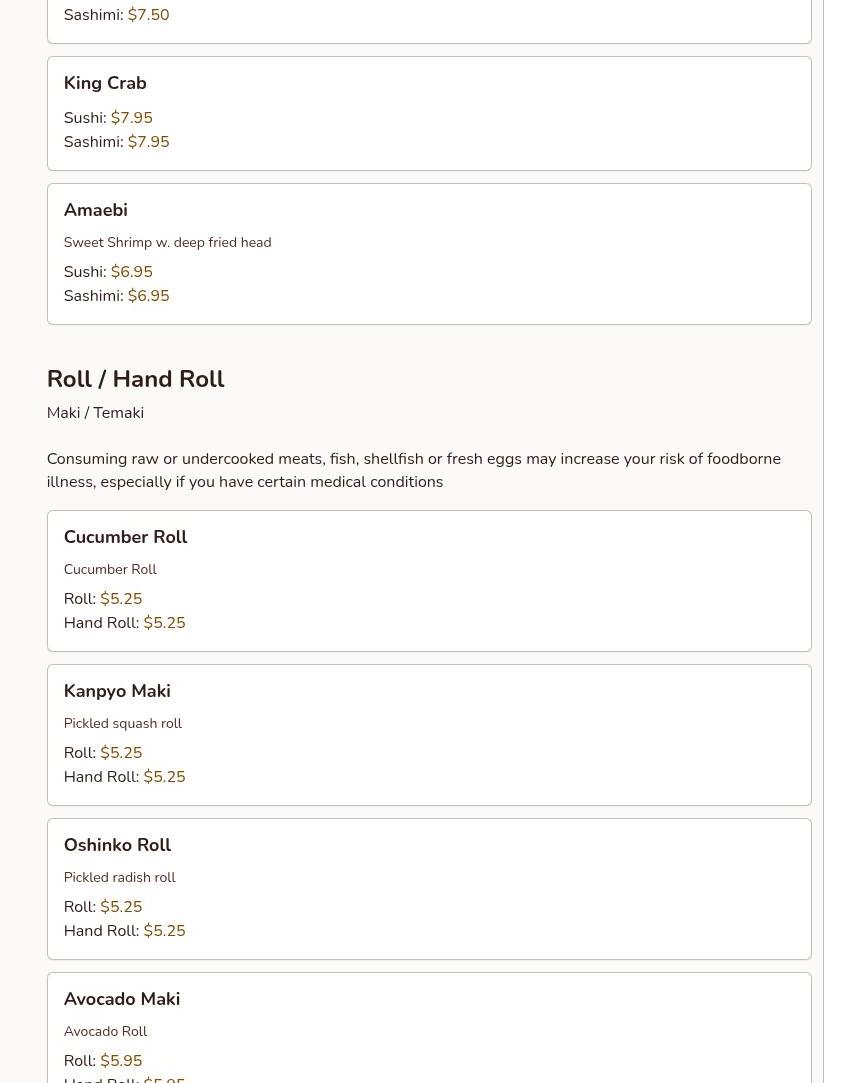Click the 'Pickled squash roll' description
Viewport: 844px width, 1083px height.
122,723
